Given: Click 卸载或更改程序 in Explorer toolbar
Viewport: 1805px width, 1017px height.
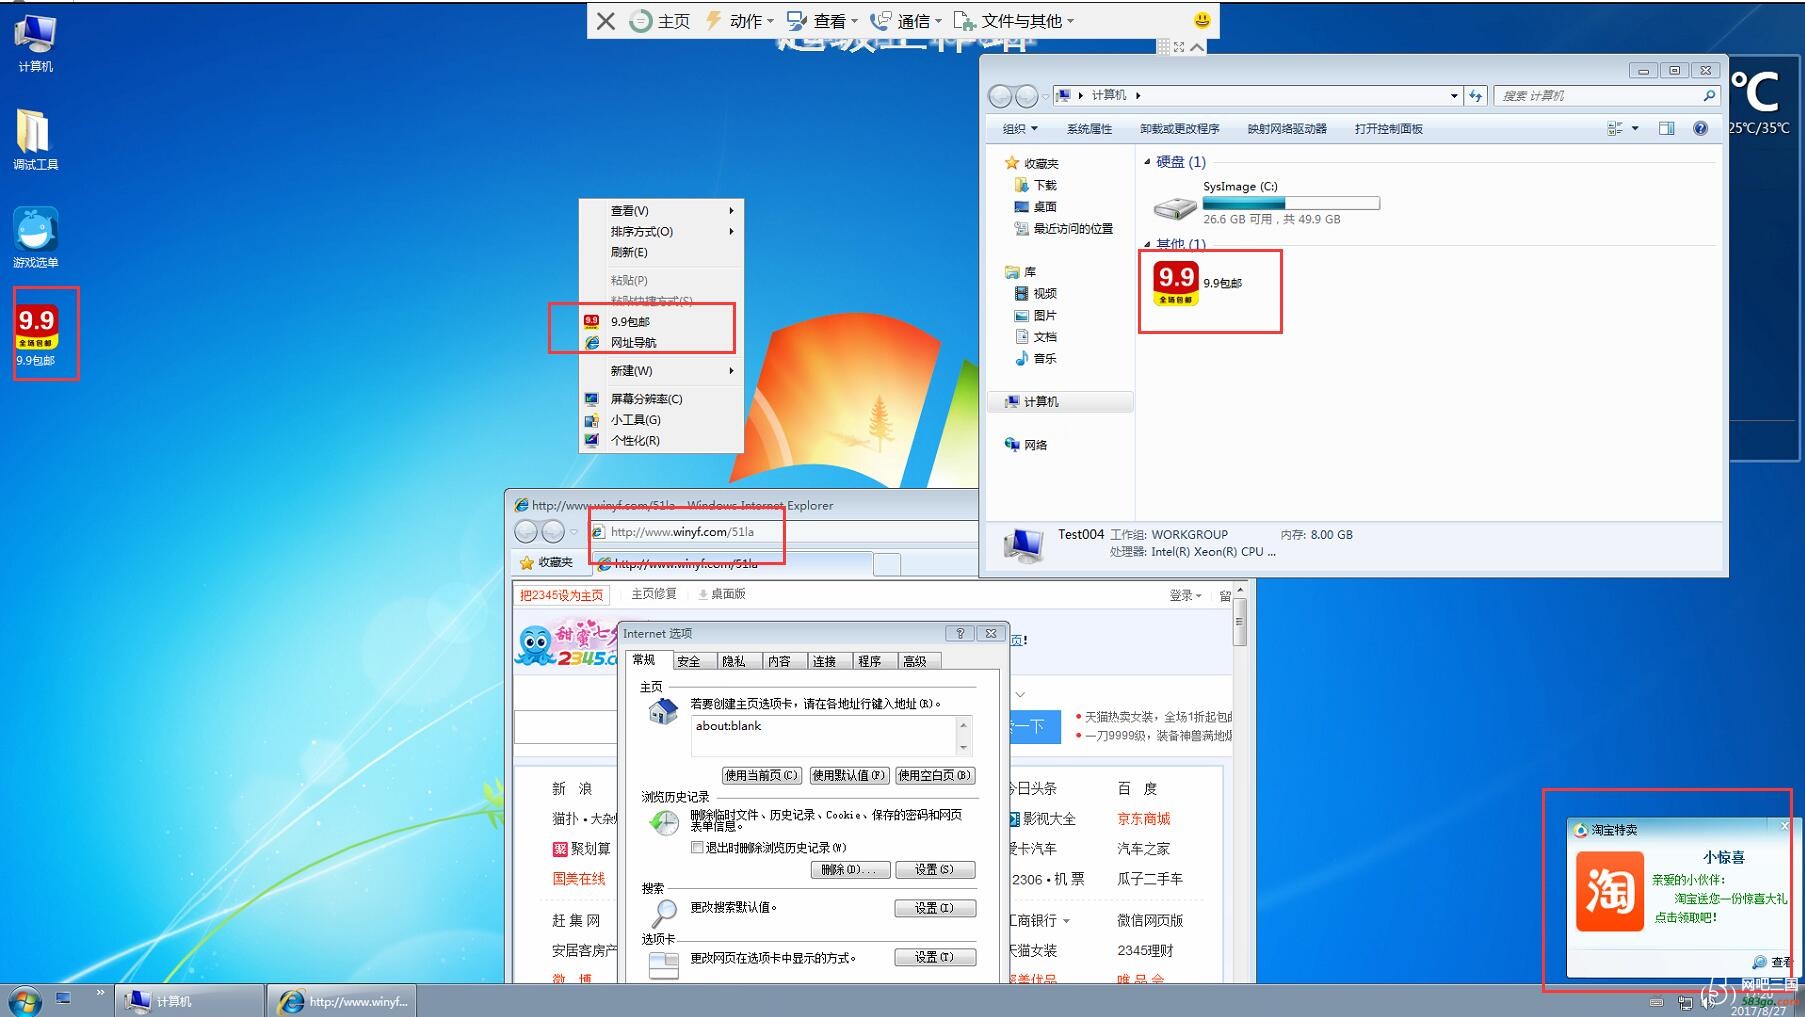Looking at the screenshot, I should (1179, 129).
